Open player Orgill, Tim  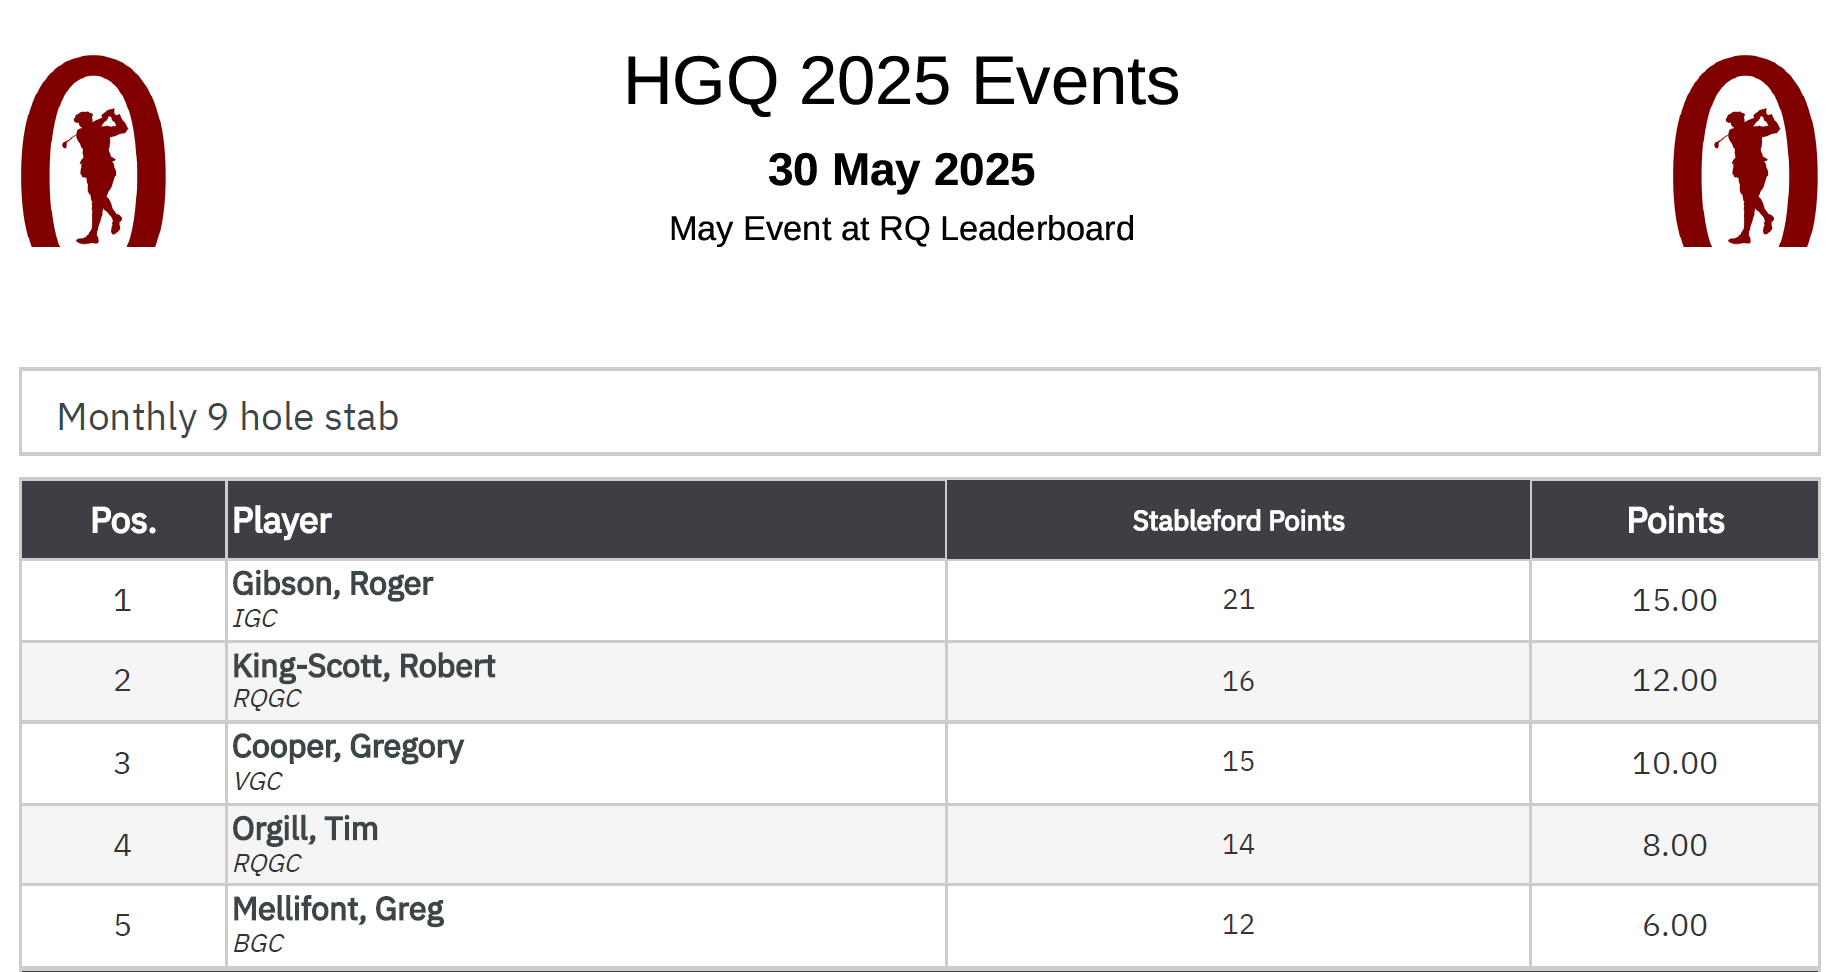pos(305,829)
